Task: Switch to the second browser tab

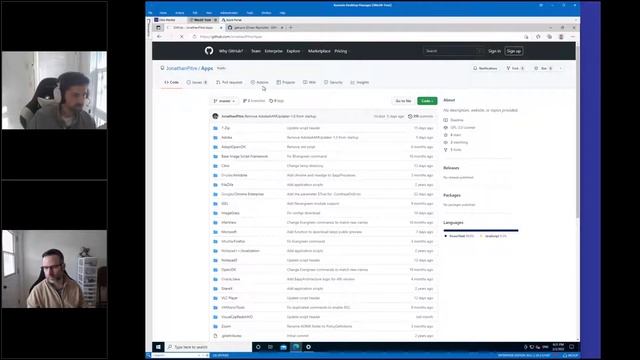Action: (256, 28)
